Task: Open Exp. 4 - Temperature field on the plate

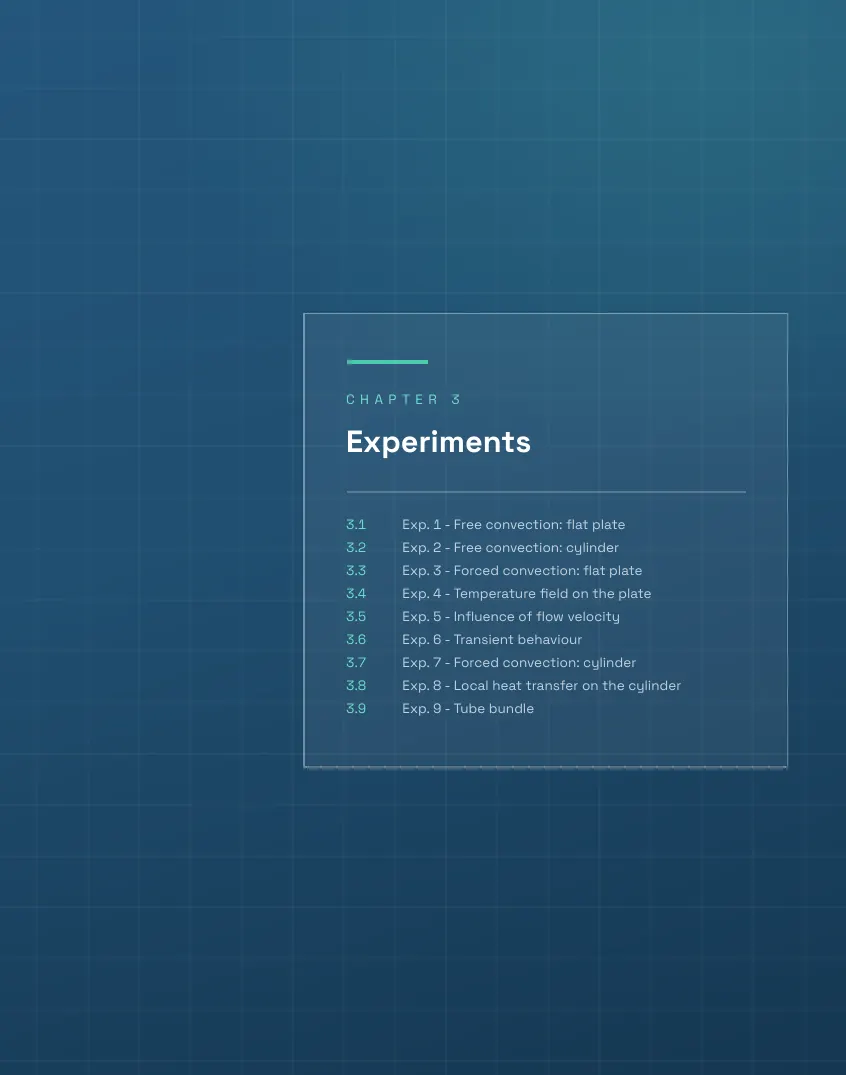Action: tap(527, 594)
